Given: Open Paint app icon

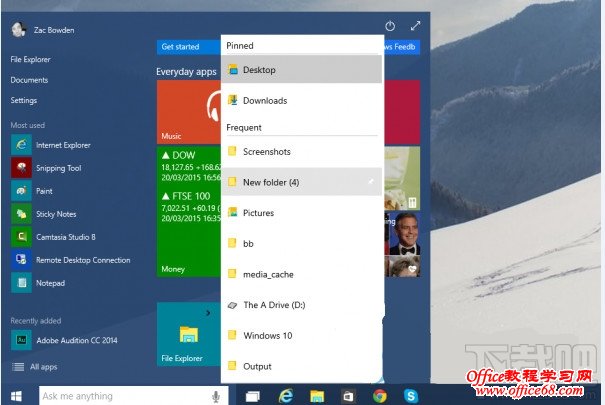Looking at the screenshot, I should point(21,191).
